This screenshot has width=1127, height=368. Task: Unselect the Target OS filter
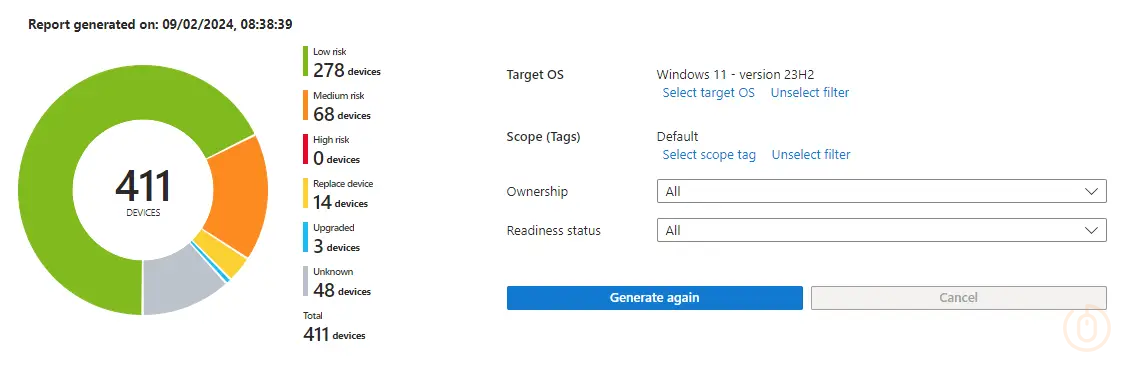(x=809, y=92)
